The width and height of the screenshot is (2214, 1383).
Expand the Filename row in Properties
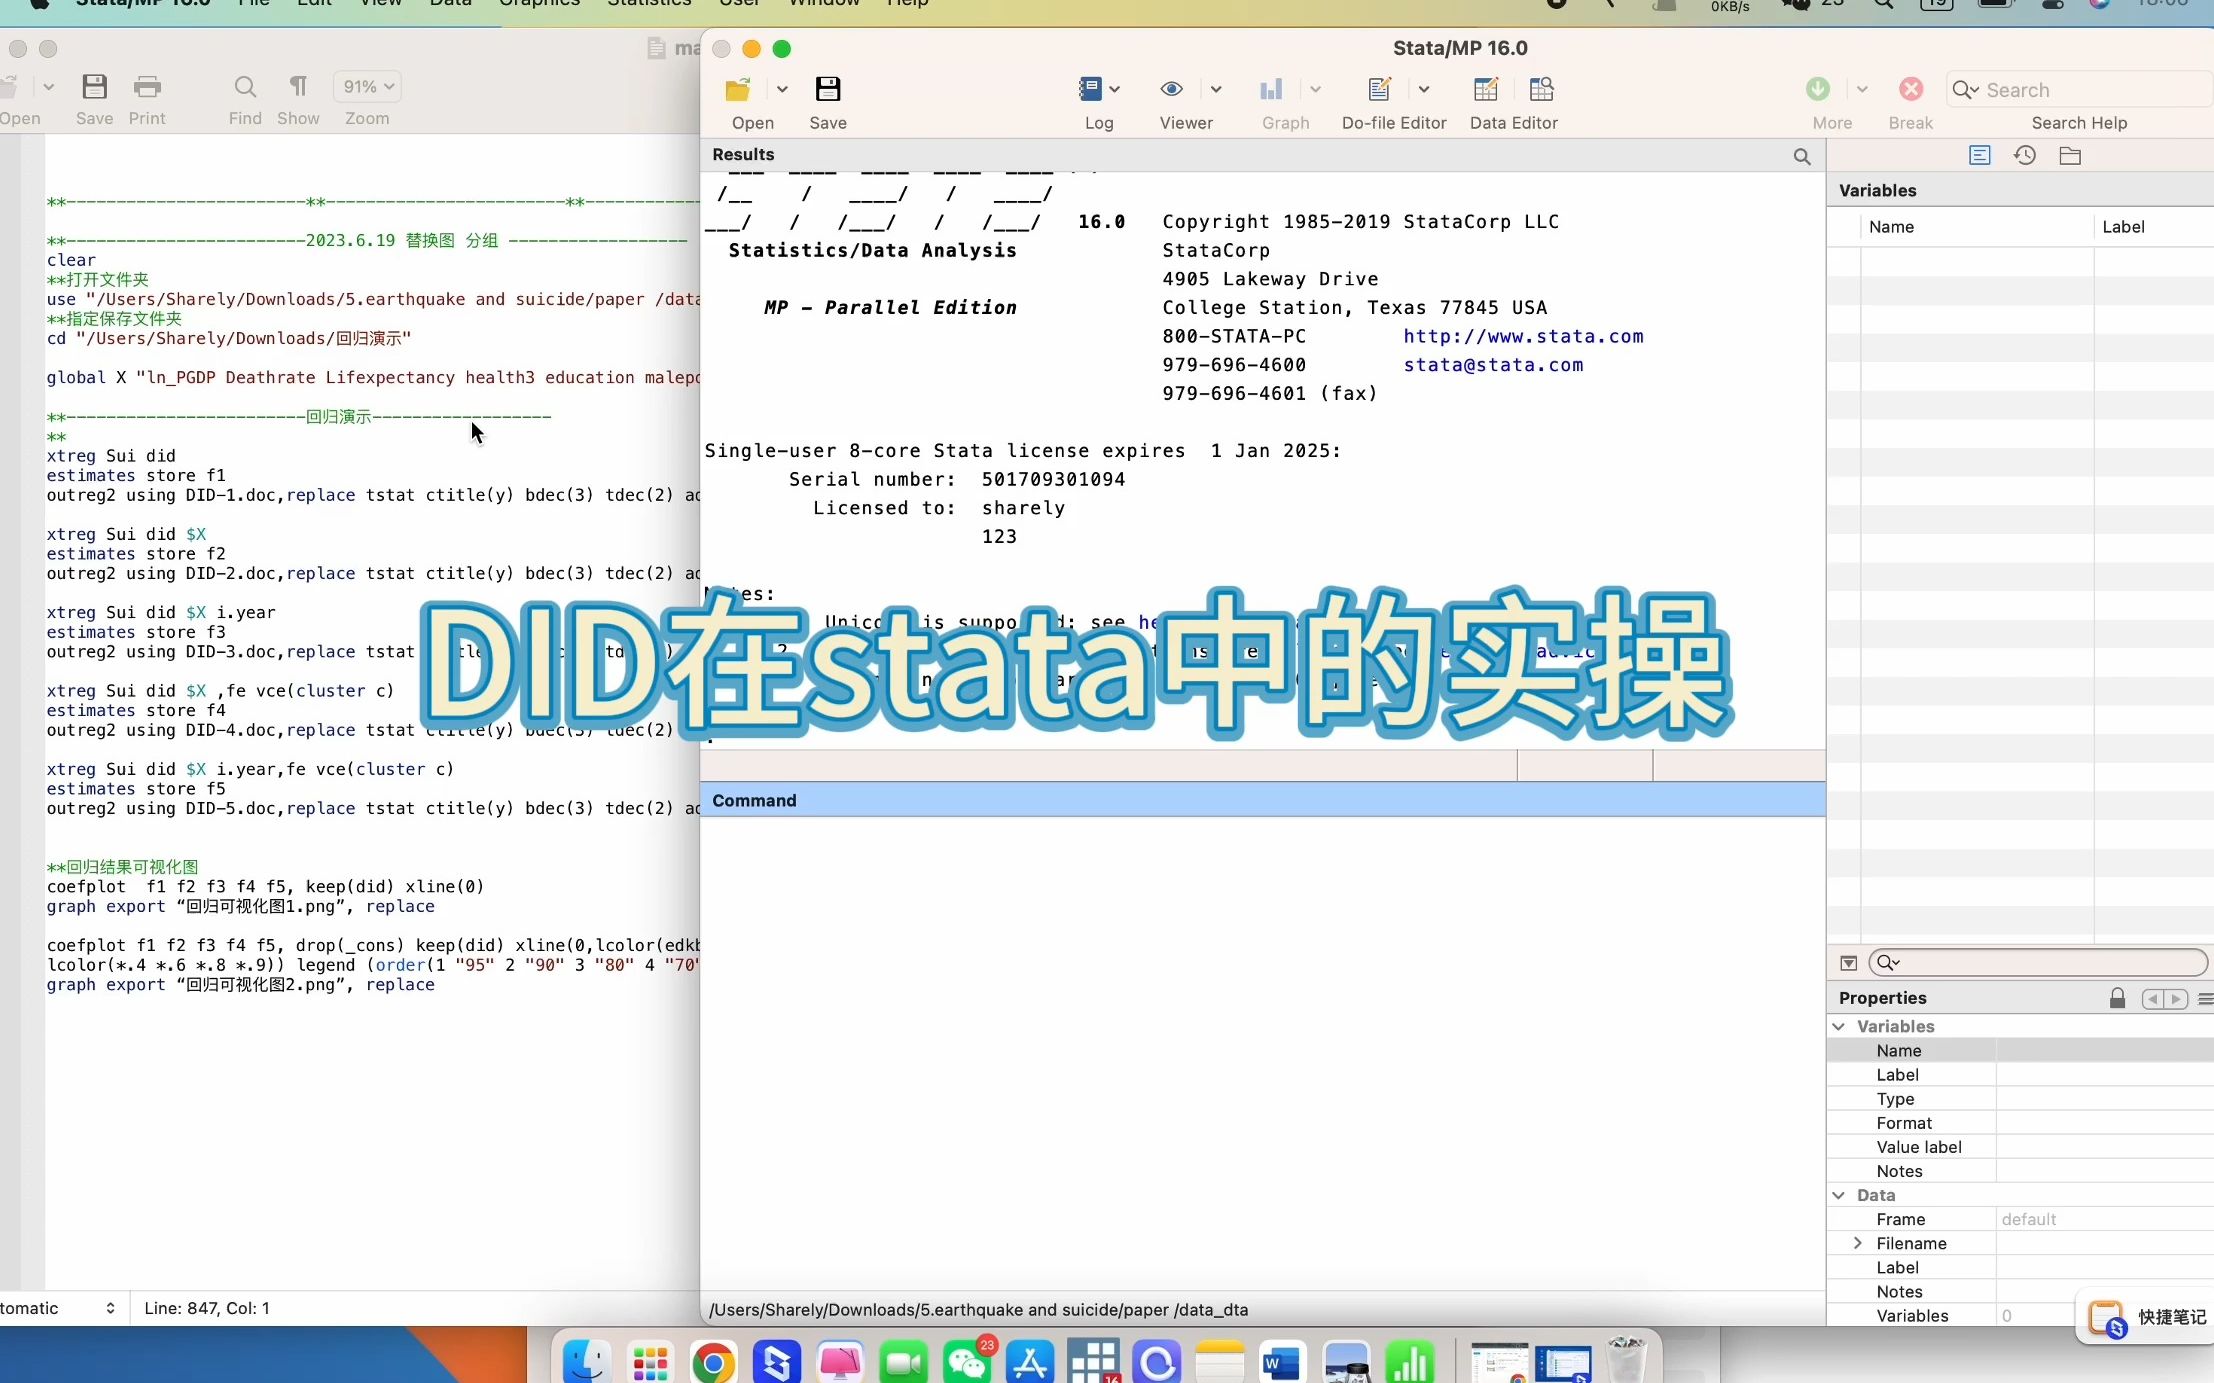tap(1857, 1243)
